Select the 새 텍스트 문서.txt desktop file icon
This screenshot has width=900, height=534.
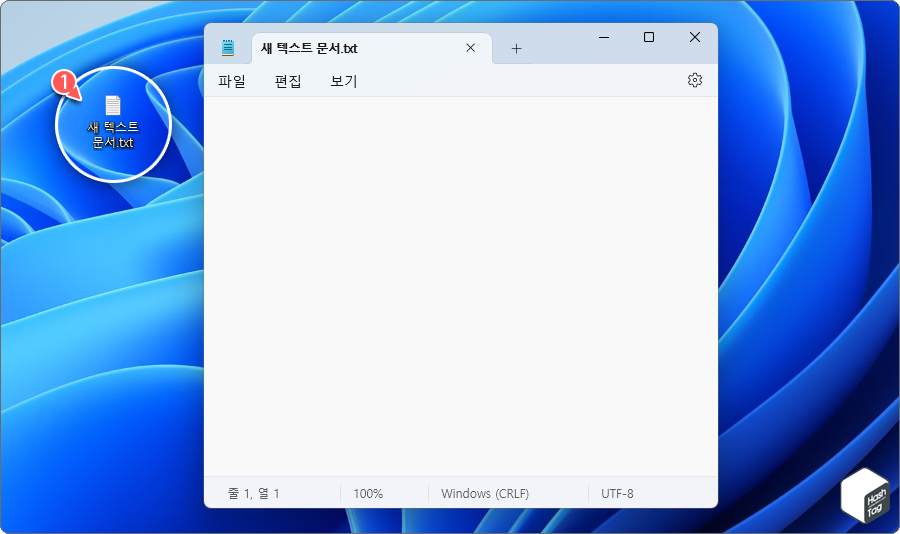[113, 122]
